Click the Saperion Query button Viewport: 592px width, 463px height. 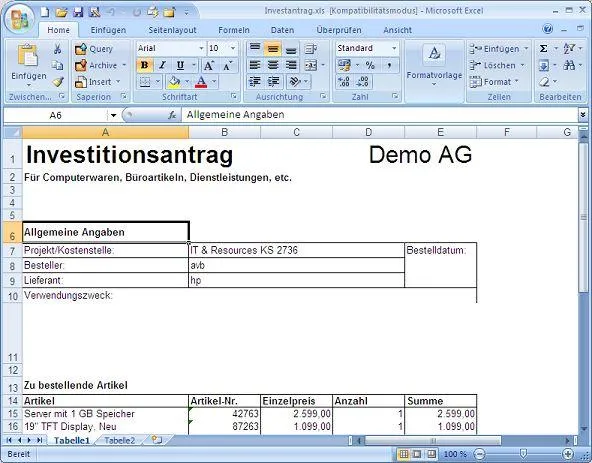[94, 49]
